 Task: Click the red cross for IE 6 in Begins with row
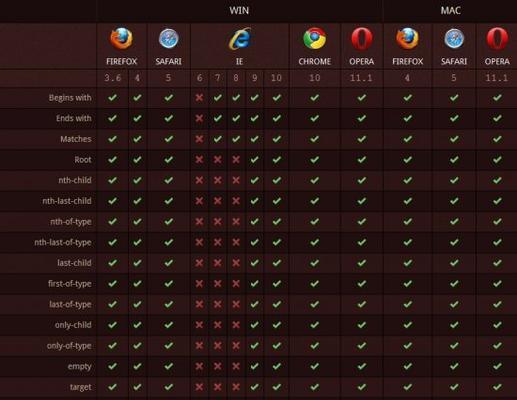199,98
